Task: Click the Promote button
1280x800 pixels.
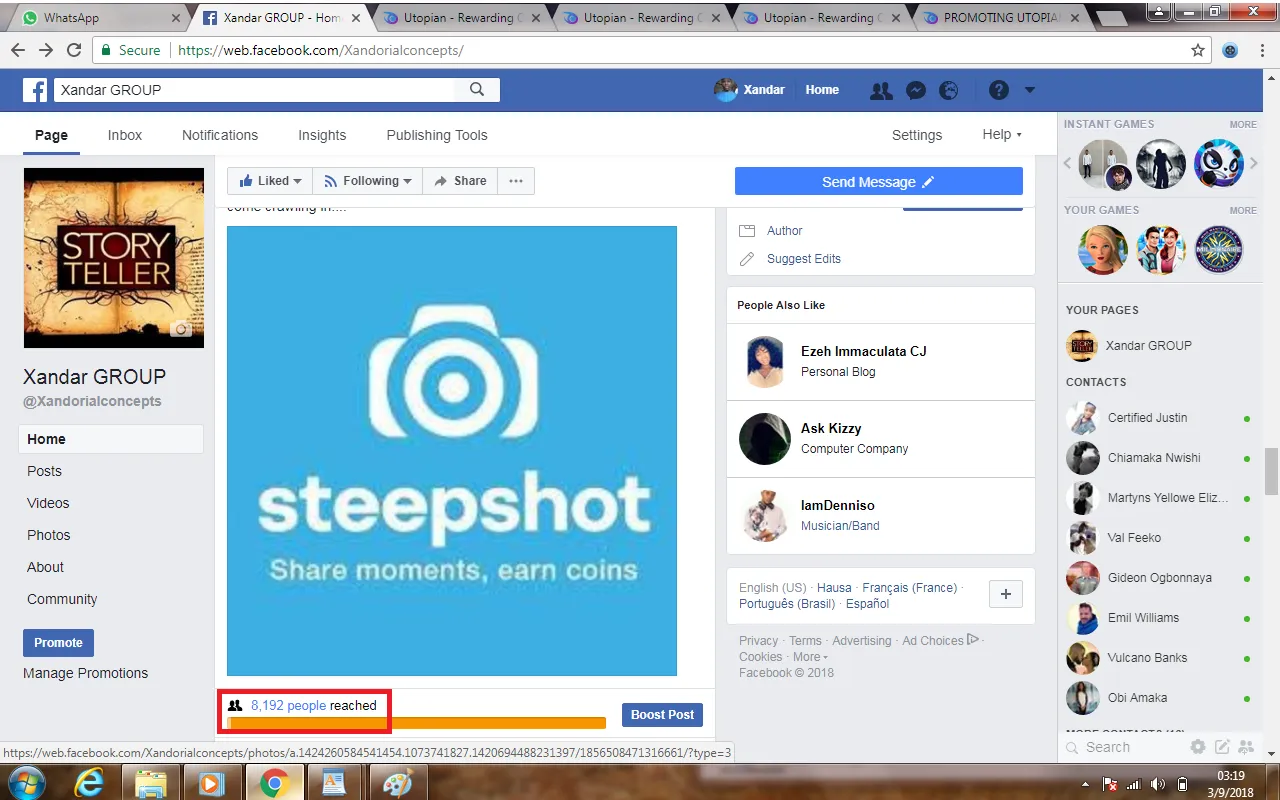Action: point(58,643)
